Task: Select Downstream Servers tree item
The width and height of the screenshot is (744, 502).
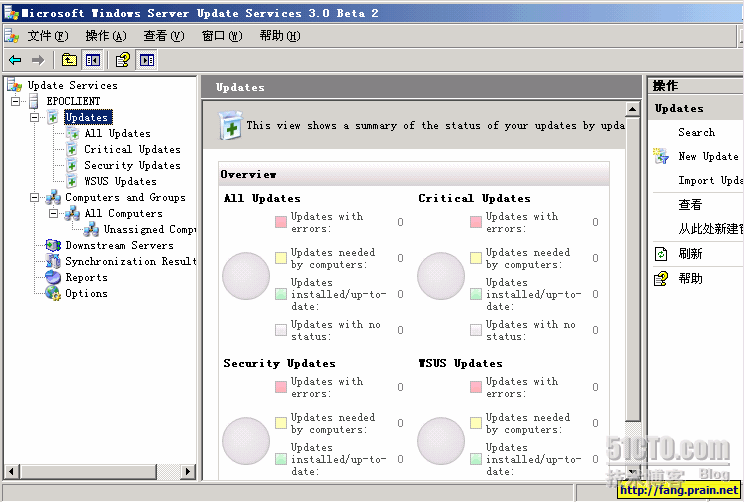Action: coord(119,245)
